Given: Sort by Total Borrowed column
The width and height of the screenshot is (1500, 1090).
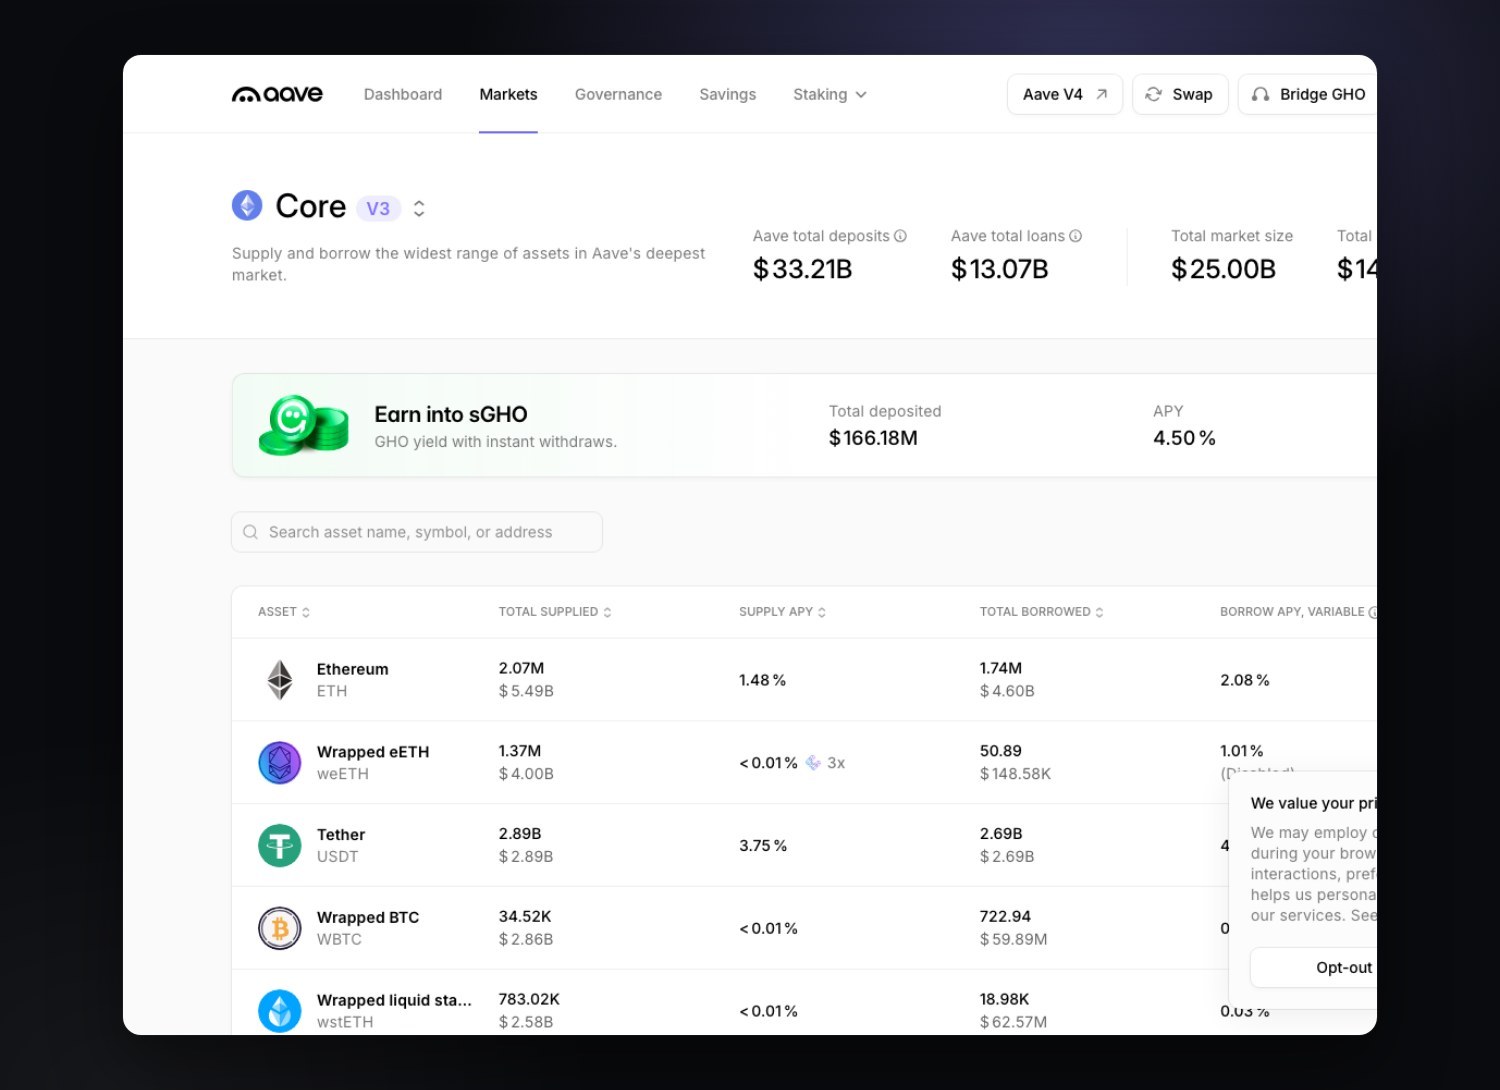Looking at the screenshot, I should [x=1042, y=612].
